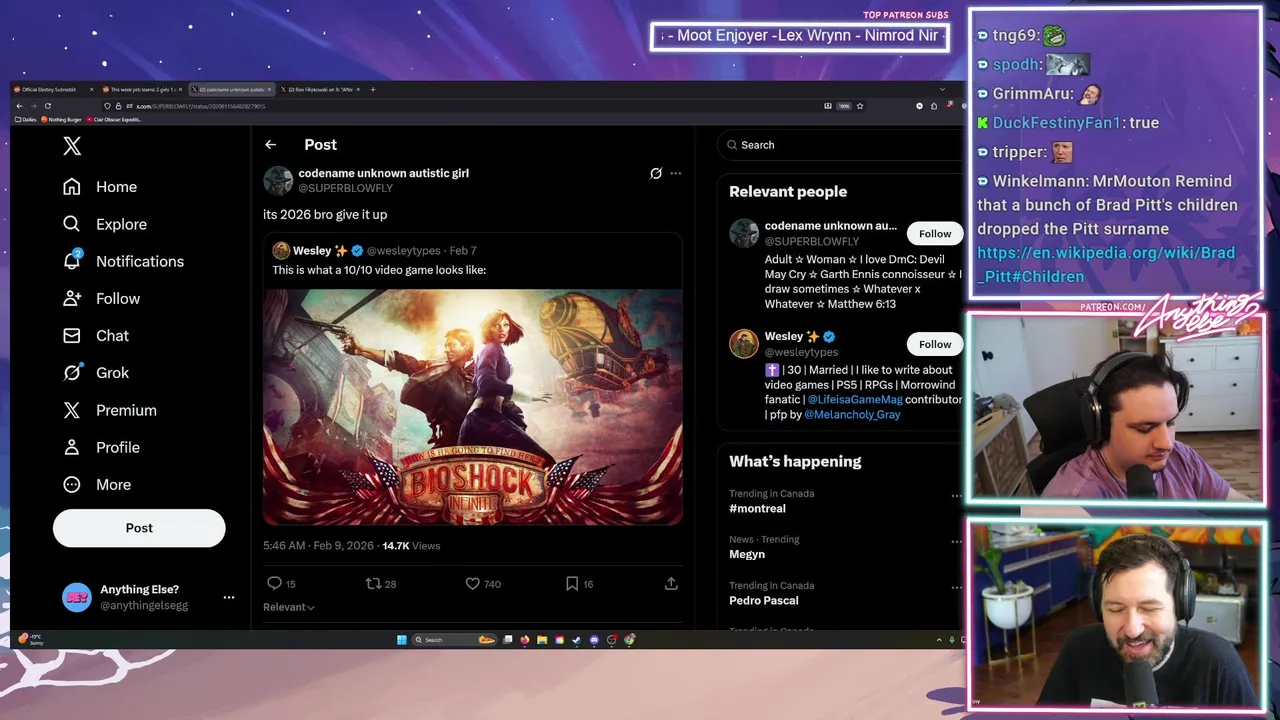Reload the page in browser toolbar
Viewport: 1280px width, 720px height.
pos(47,106)
